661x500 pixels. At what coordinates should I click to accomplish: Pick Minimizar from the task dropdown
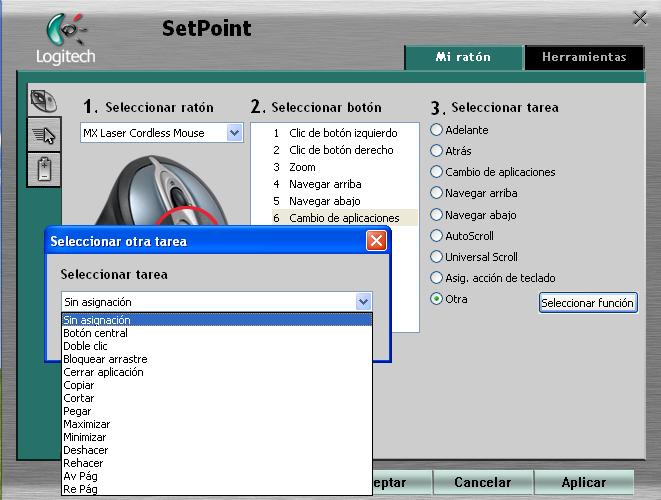217,437
